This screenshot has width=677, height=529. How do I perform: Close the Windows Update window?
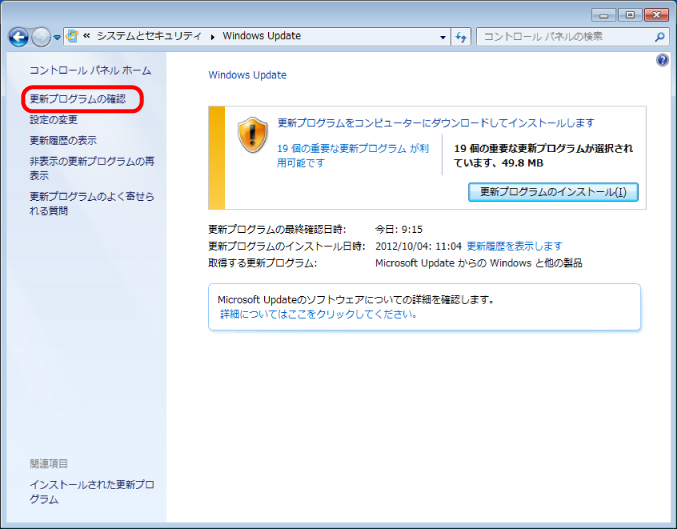656,15
